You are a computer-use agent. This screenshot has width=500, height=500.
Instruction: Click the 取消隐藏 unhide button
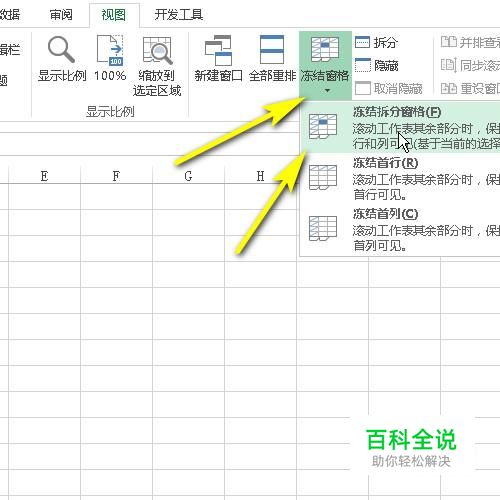[x=389, y=89]
